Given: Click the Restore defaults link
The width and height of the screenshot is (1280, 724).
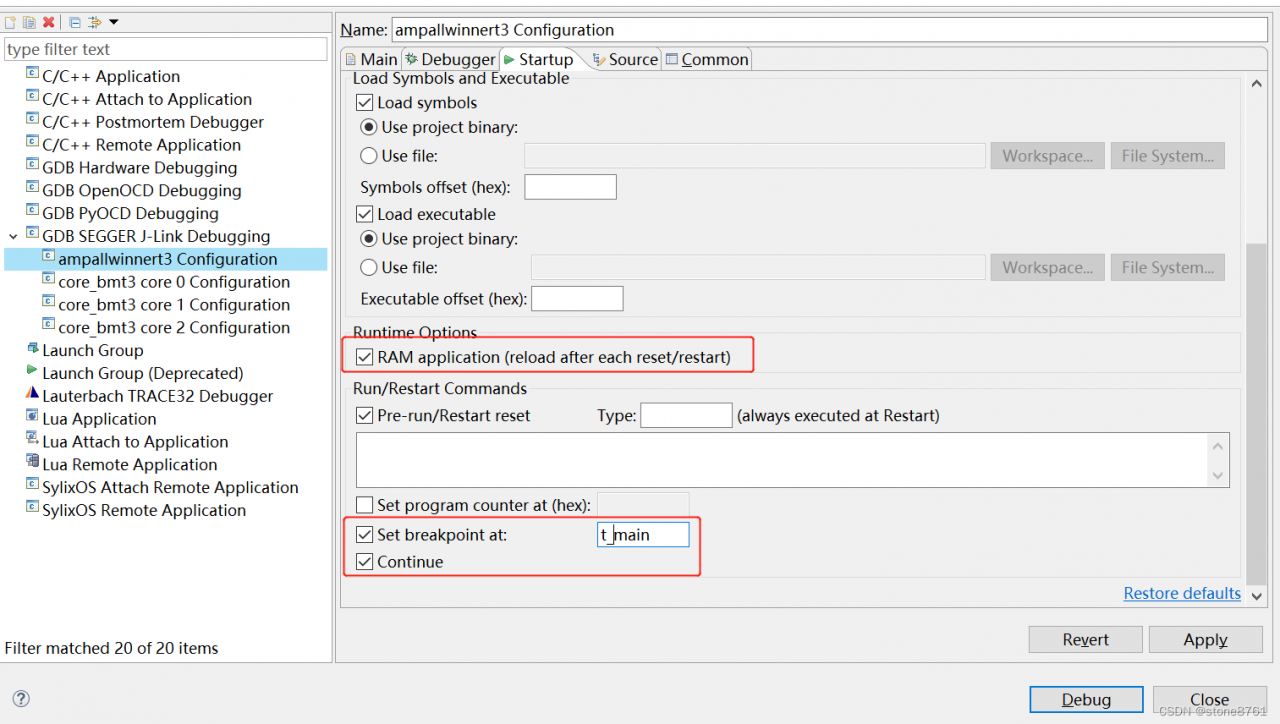Looking at the screenshot, I should [x=1182, y=594].
